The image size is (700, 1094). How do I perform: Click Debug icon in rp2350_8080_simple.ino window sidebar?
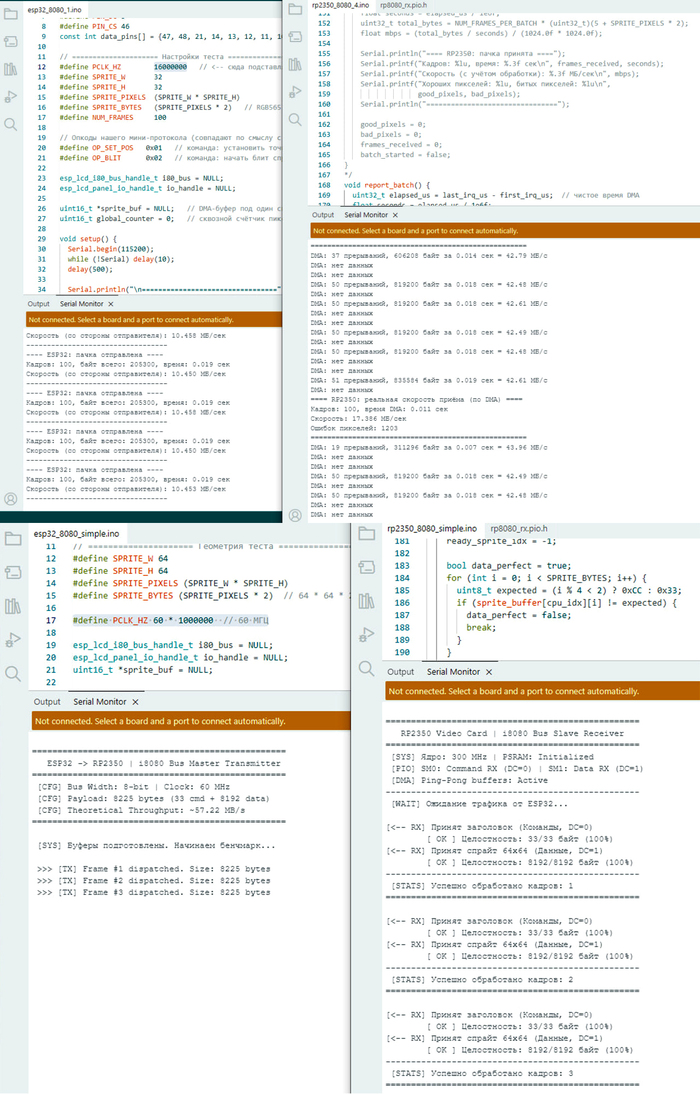point(366,635)
